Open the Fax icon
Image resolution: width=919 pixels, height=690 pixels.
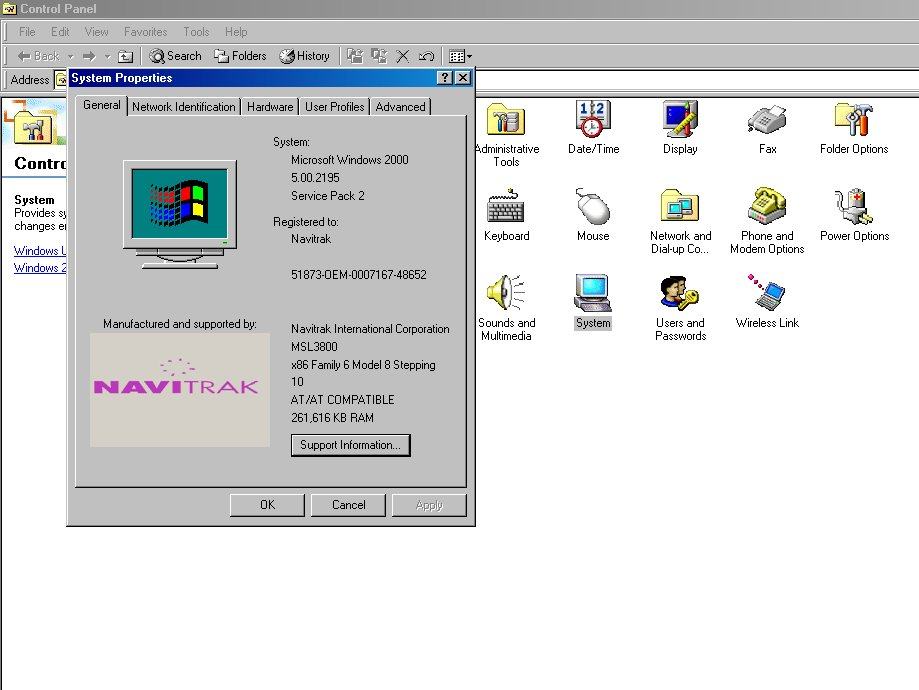pyautogui.click(x=767, y=121)
